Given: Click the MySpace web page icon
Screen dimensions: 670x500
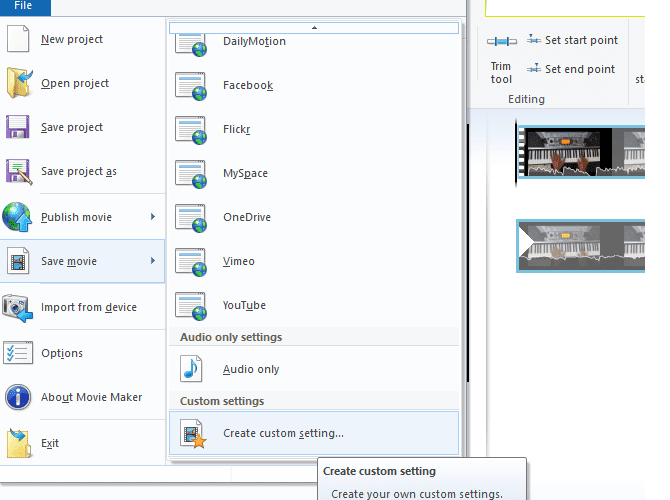Looking at the screenshot, I should 191,174.
